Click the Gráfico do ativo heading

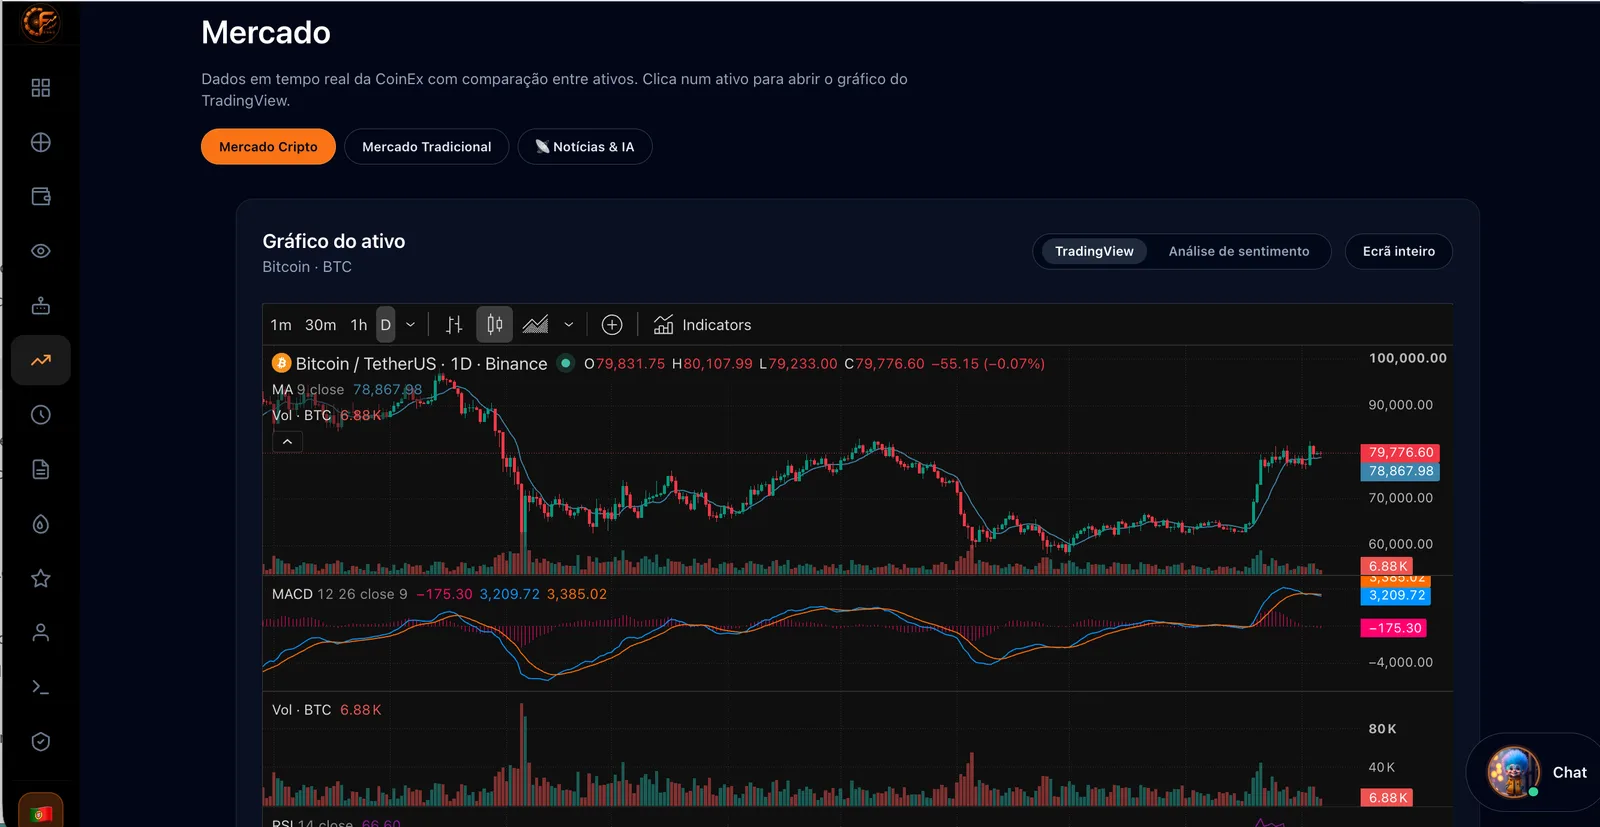click(334, 241)
